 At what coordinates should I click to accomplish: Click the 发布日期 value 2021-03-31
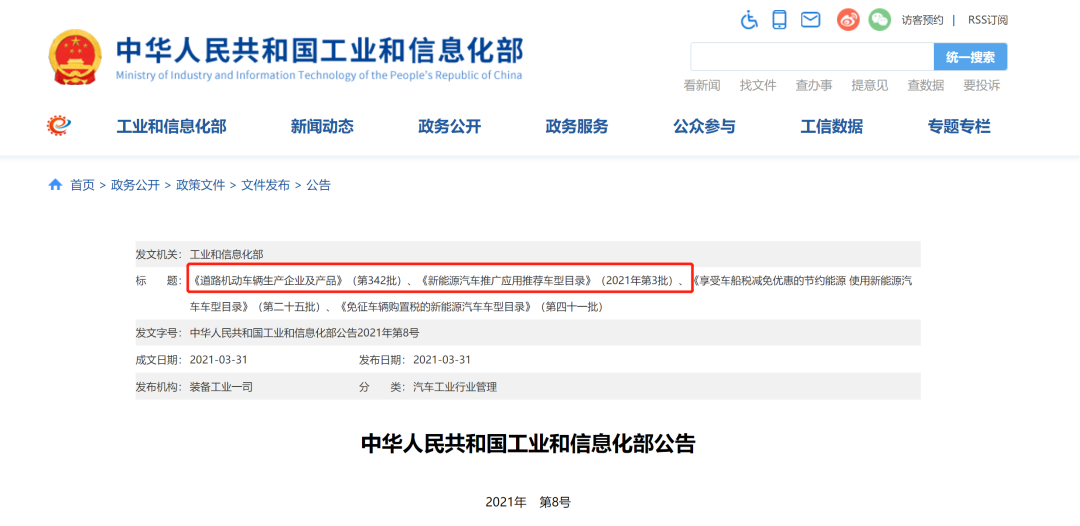(x=442, y=360)
